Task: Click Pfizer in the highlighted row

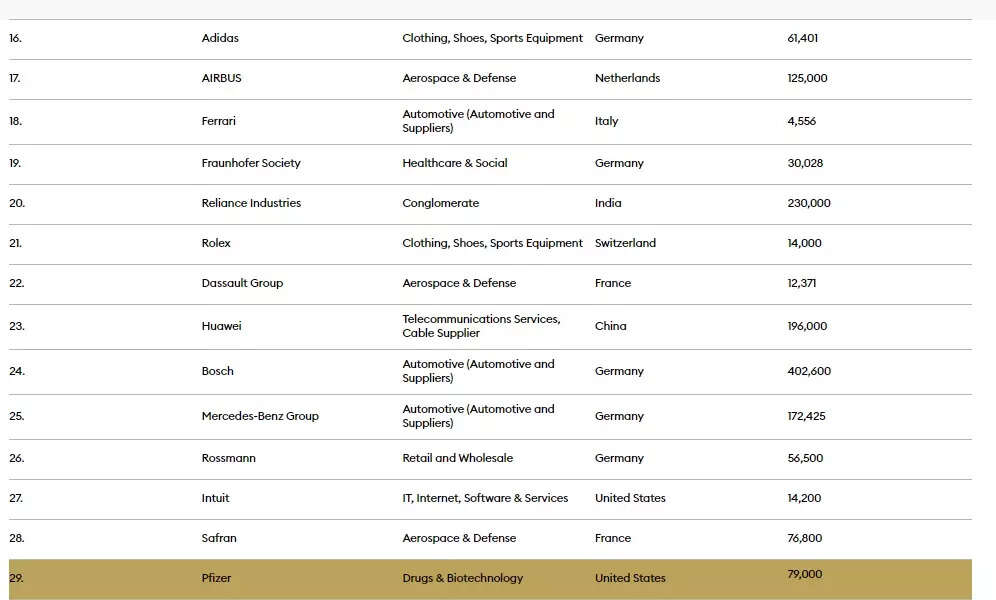Action: point(216,578)
